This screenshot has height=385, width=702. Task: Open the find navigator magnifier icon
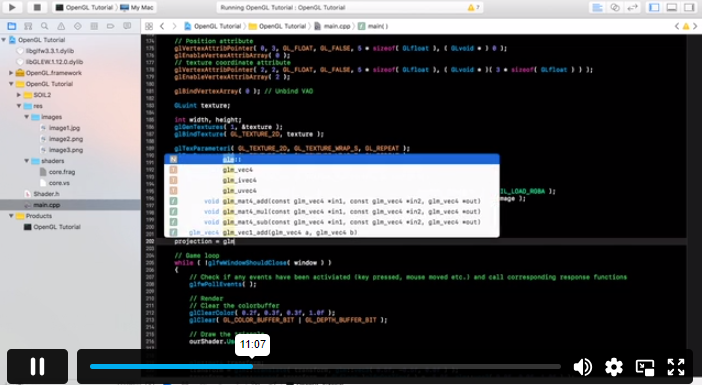point(44,26)
